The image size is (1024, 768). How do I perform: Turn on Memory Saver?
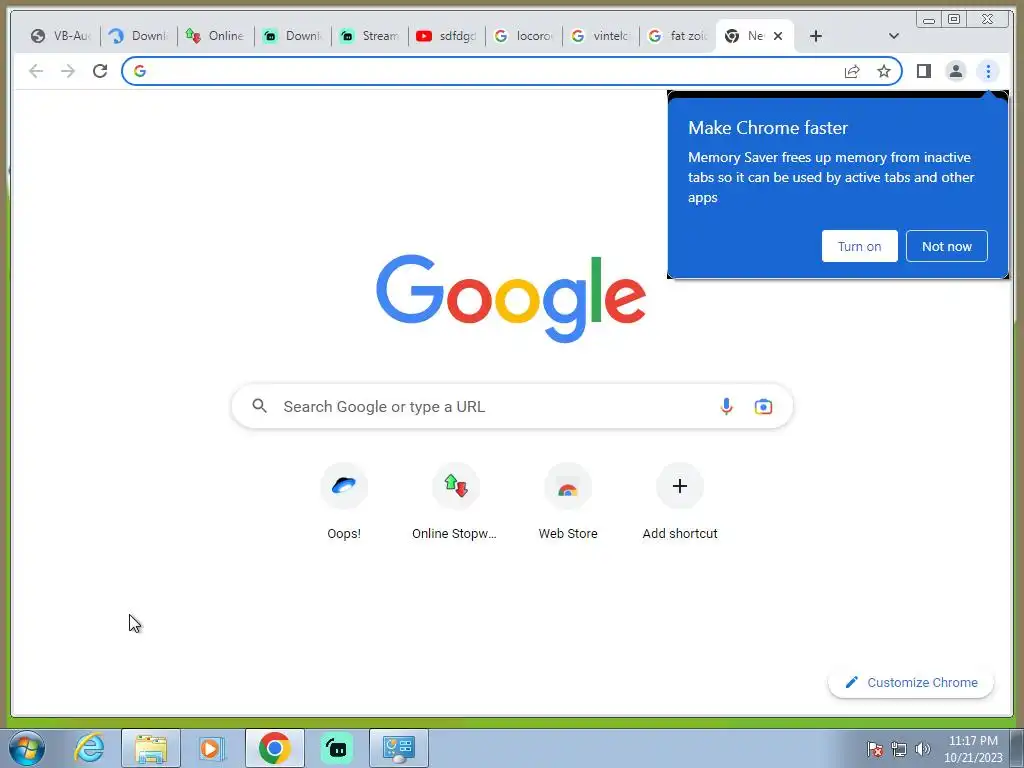(x=859, y=246)
